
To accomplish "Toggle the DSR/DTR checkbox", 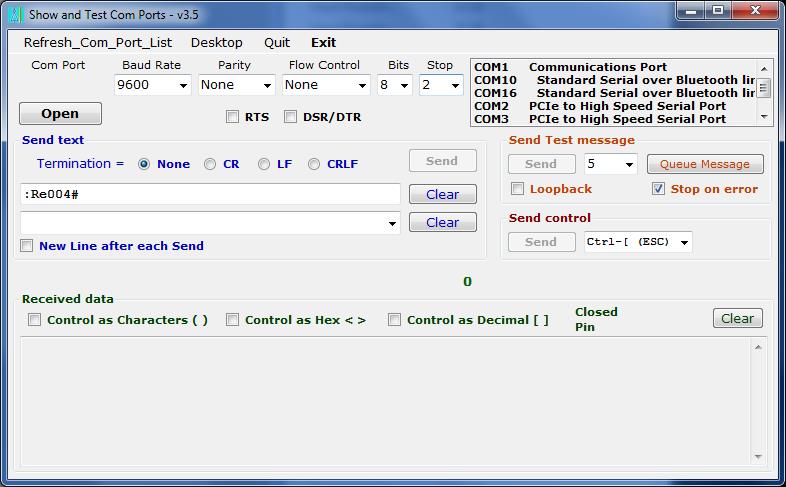I will pos(291,117).
